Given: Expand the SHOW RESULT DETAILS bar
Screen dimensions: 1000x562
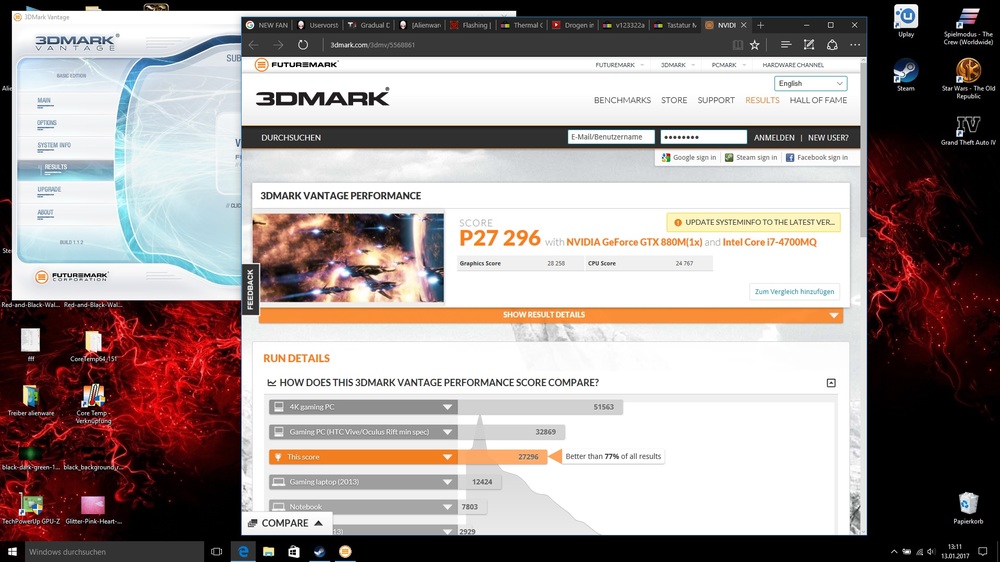Looking at the screenshot, I should [x=550, y=315].
